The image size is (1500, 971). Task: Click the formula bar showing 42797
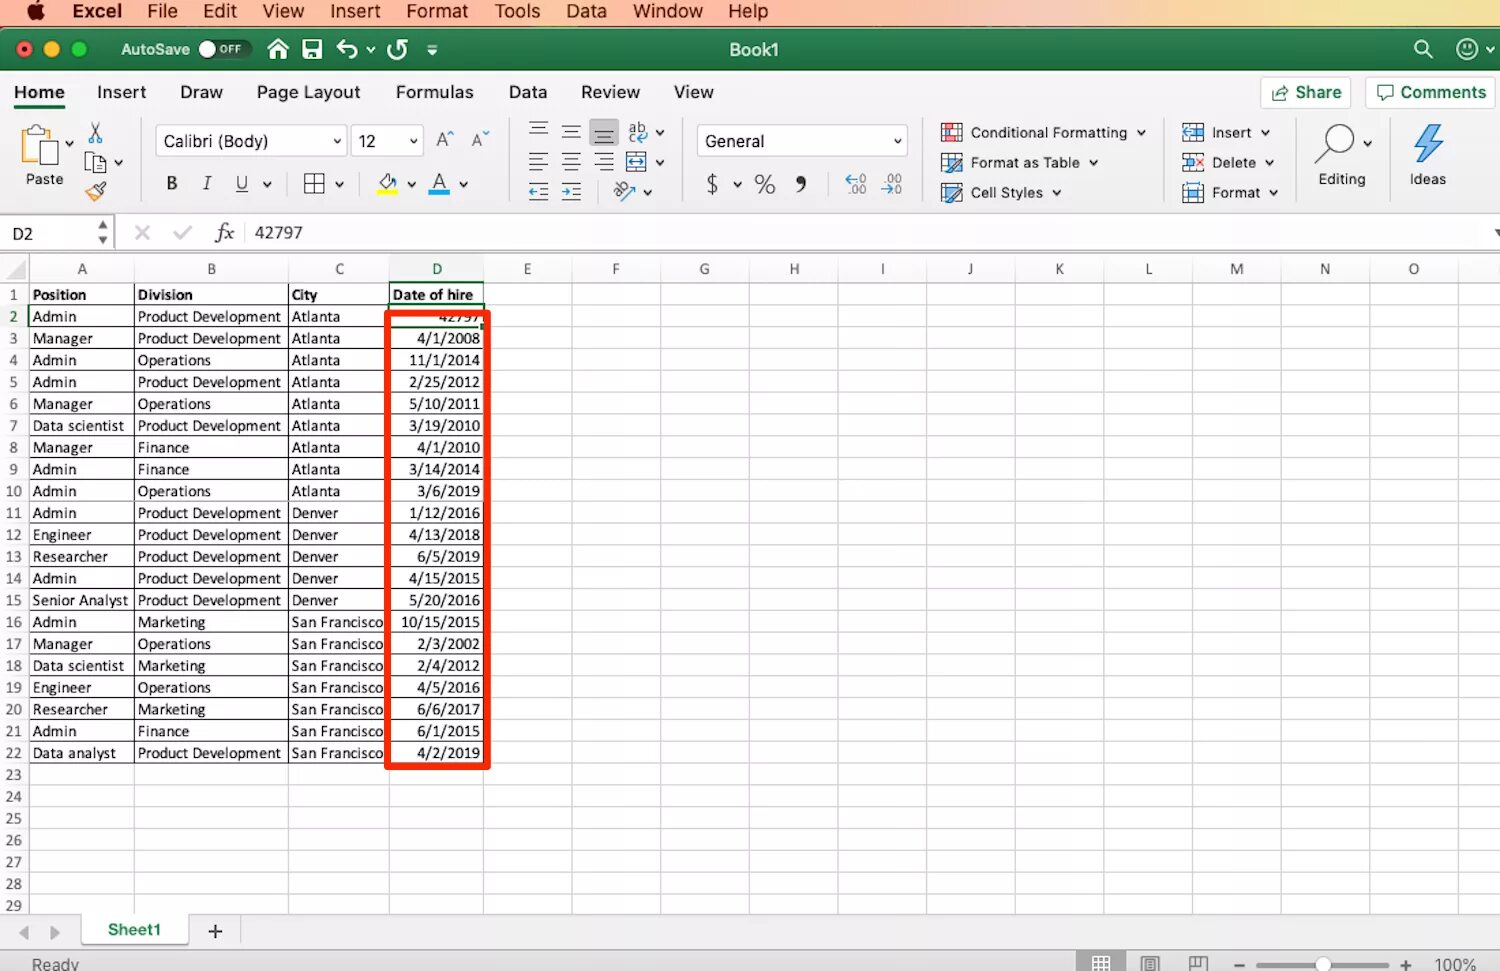pos(870,232)
